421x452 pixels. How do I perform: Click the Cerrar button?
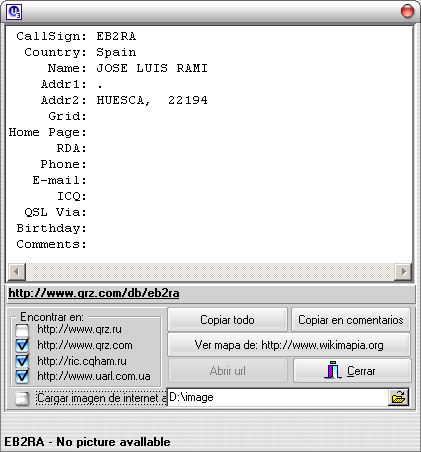point(352,371)
